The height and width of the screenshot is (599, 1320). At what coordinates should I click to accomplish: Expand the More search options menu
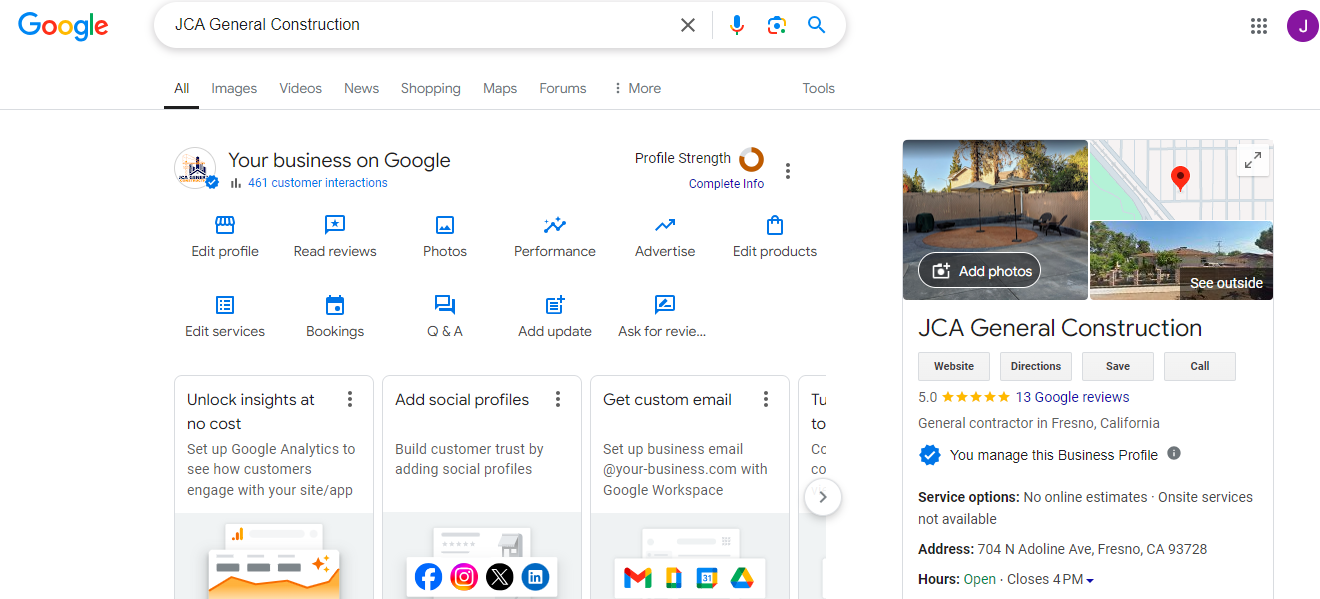coord(637,88)
